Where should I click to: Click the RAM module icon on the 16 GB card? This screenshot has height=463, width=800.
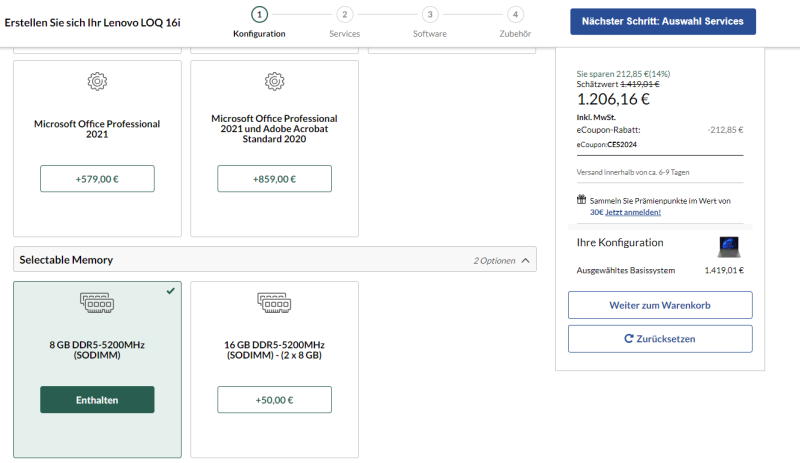tap(274, 303)
